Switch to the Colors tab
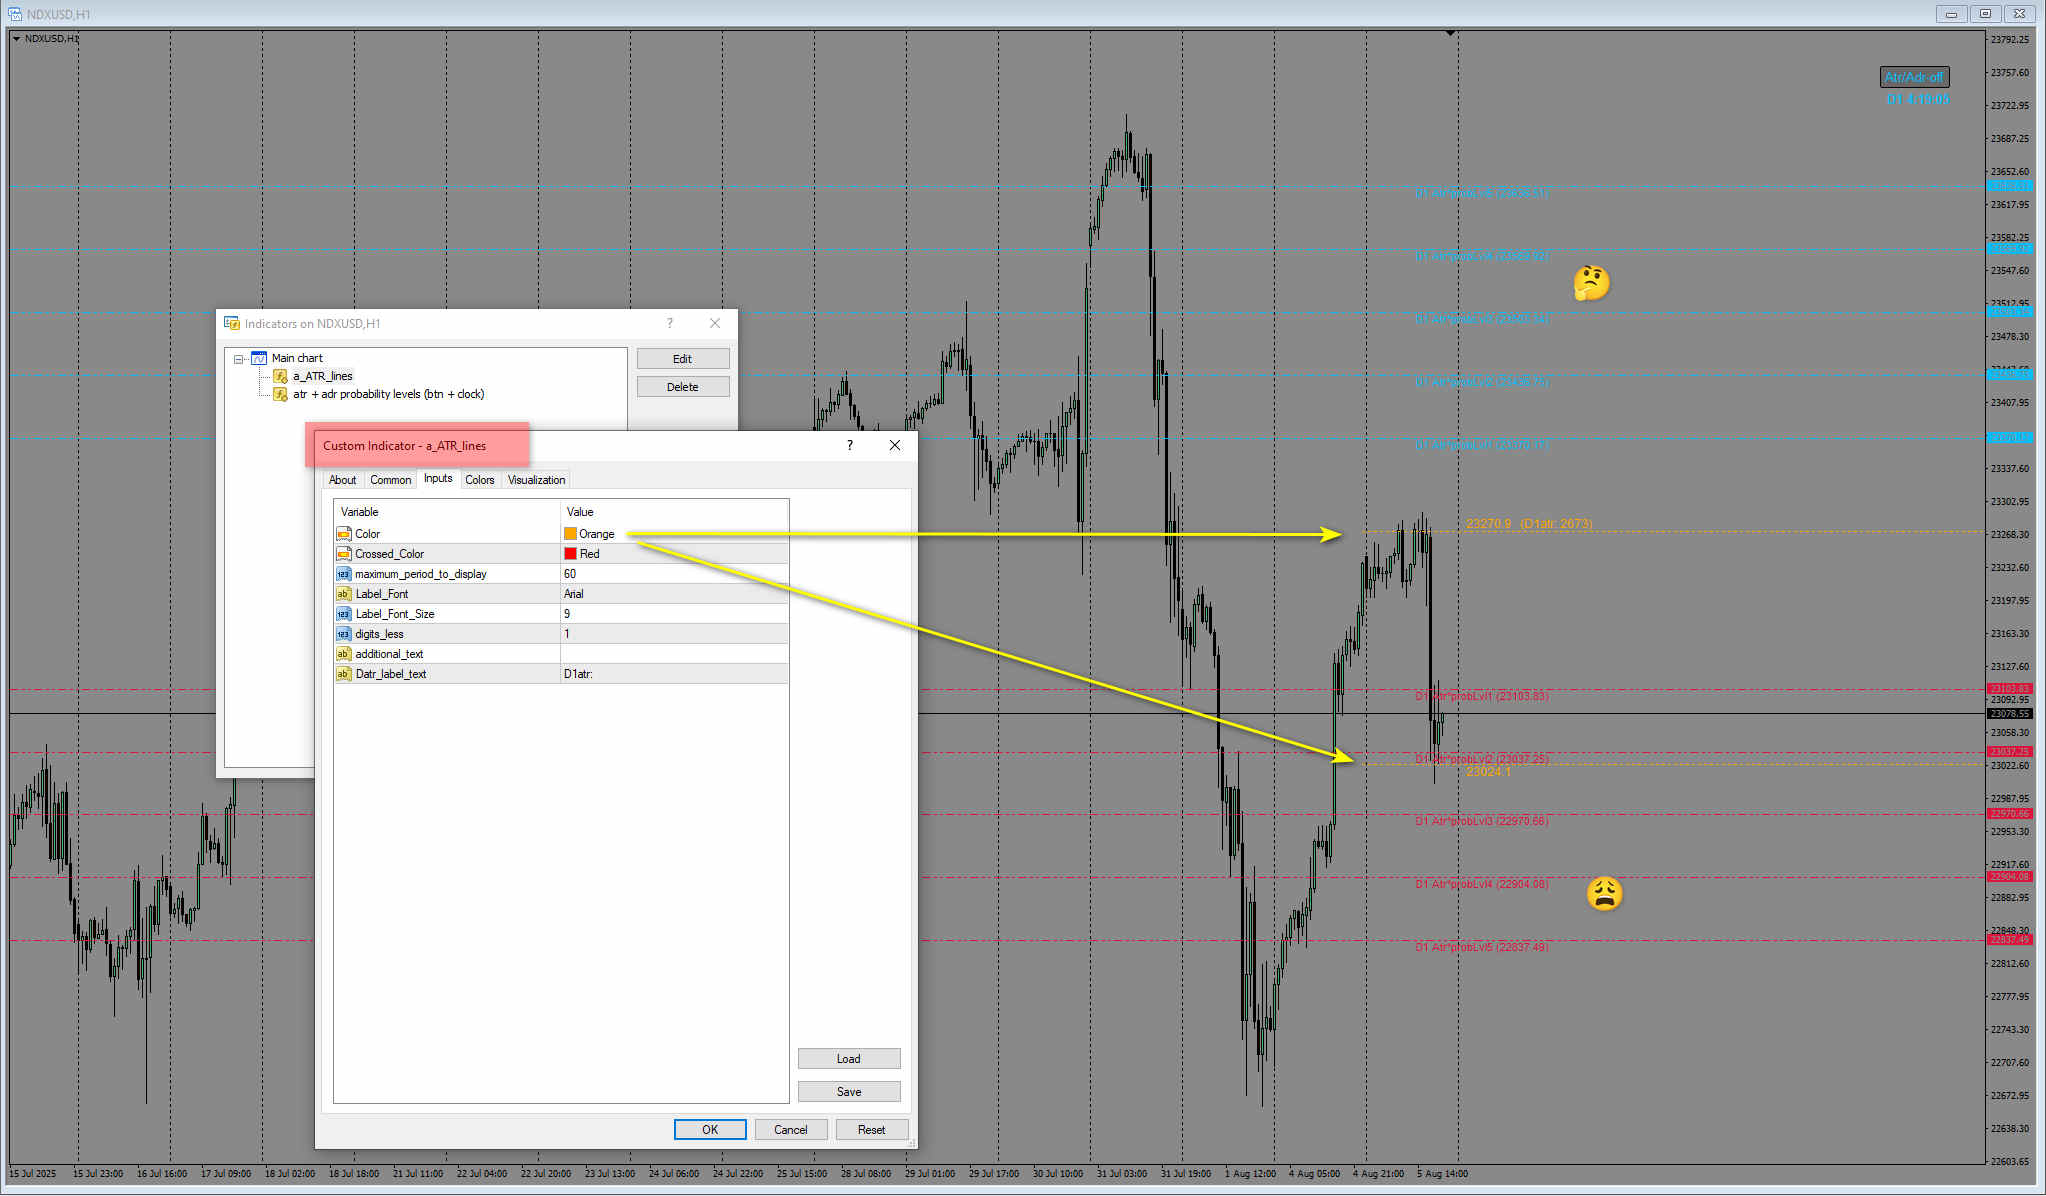This screenshot has height=1196, width=2046. [479, 480]
